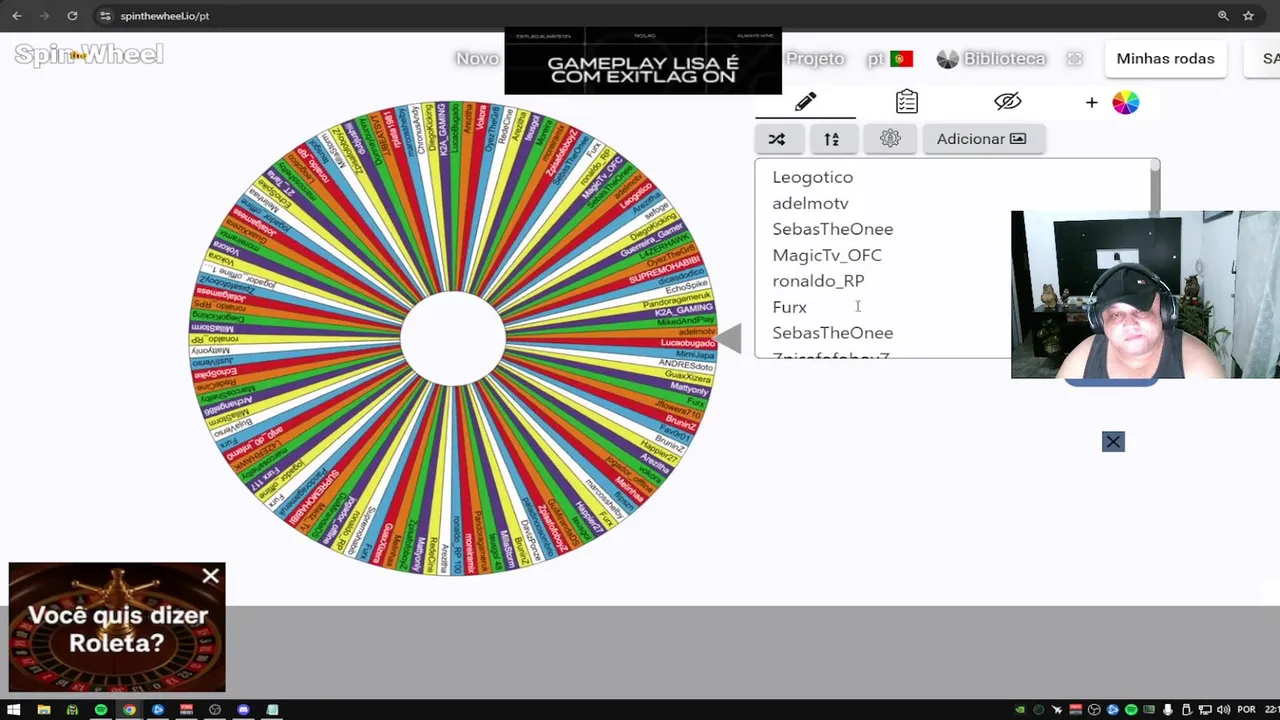Sort entries alphabetically with A-Z button
Image resolution: width=1280 pixels, height=720 pixels.
click(832, 139)
